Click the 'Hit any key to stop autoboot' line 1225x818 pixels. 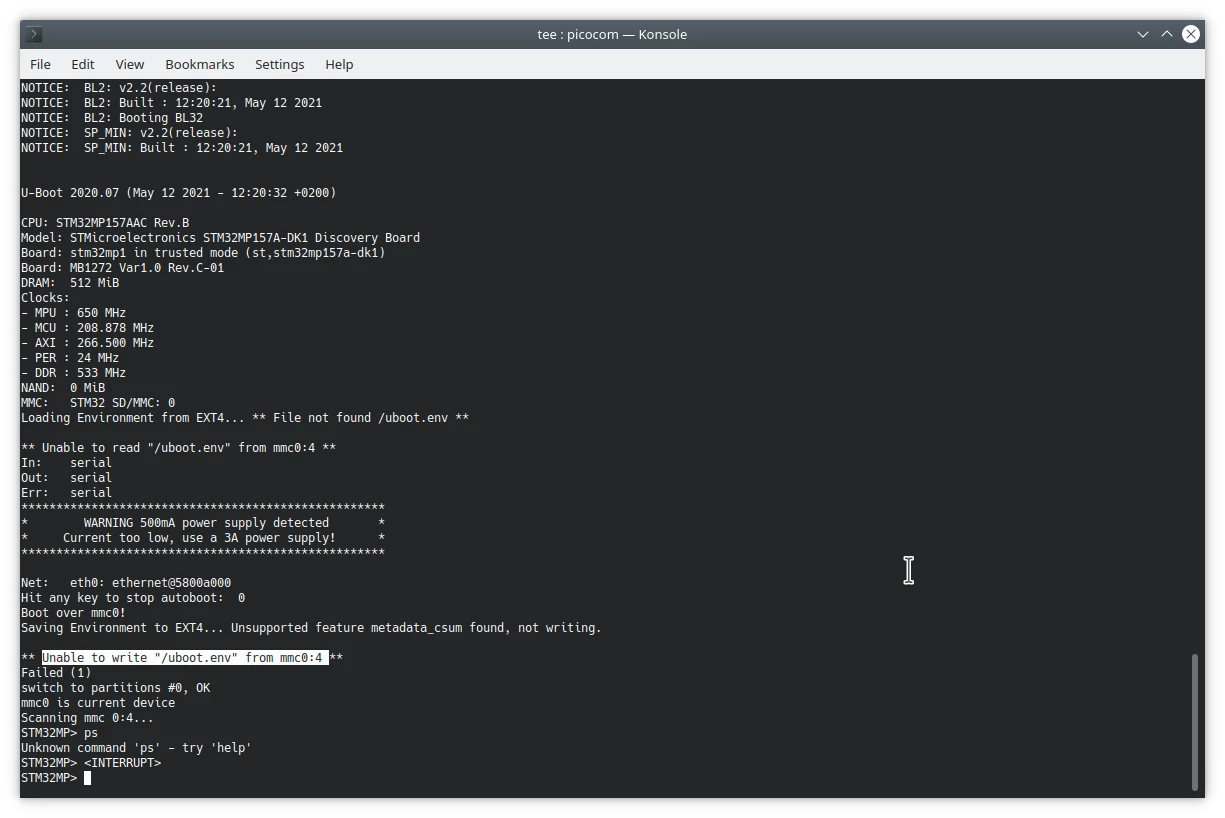click(x=133, y=598)
